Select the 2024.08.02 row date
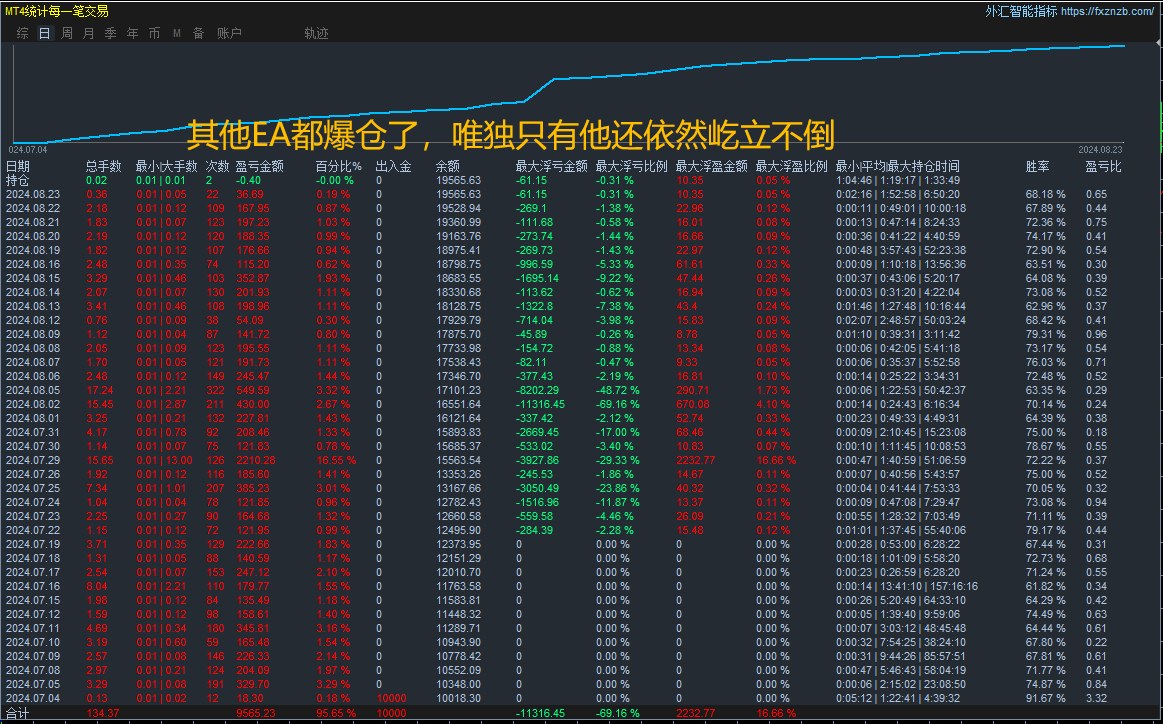This screenshot has width=1163, height=724. click(x=33, y=404)
